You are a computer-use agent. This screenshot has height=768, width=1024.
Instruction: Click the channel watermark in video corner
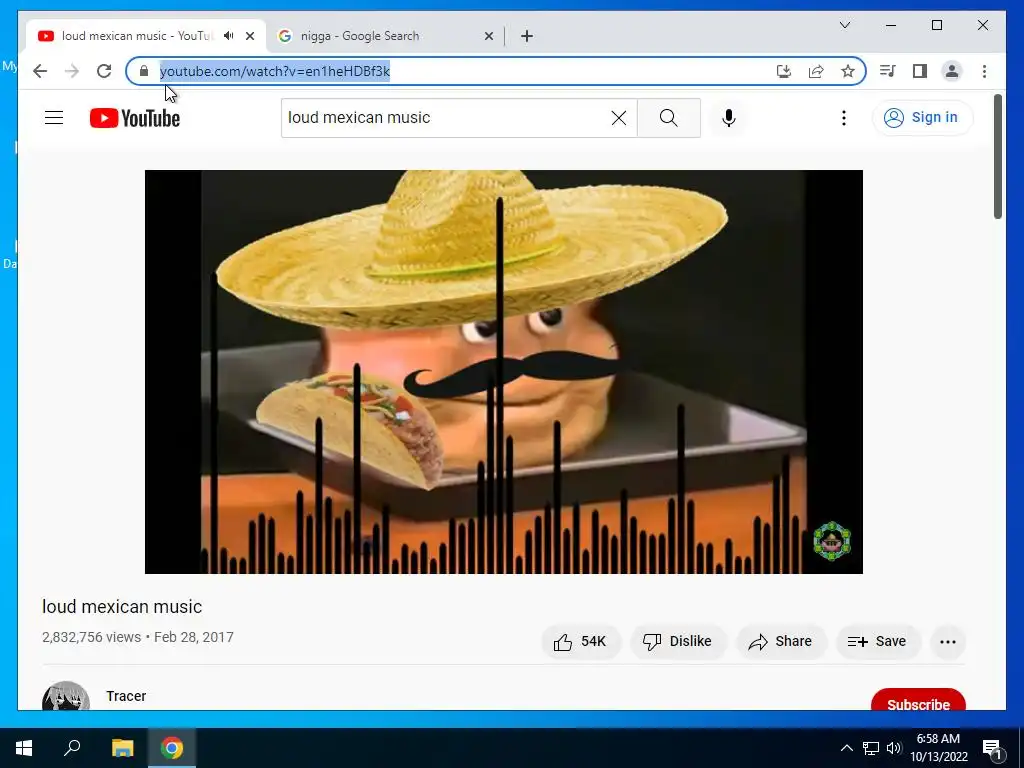coord(831,541)
